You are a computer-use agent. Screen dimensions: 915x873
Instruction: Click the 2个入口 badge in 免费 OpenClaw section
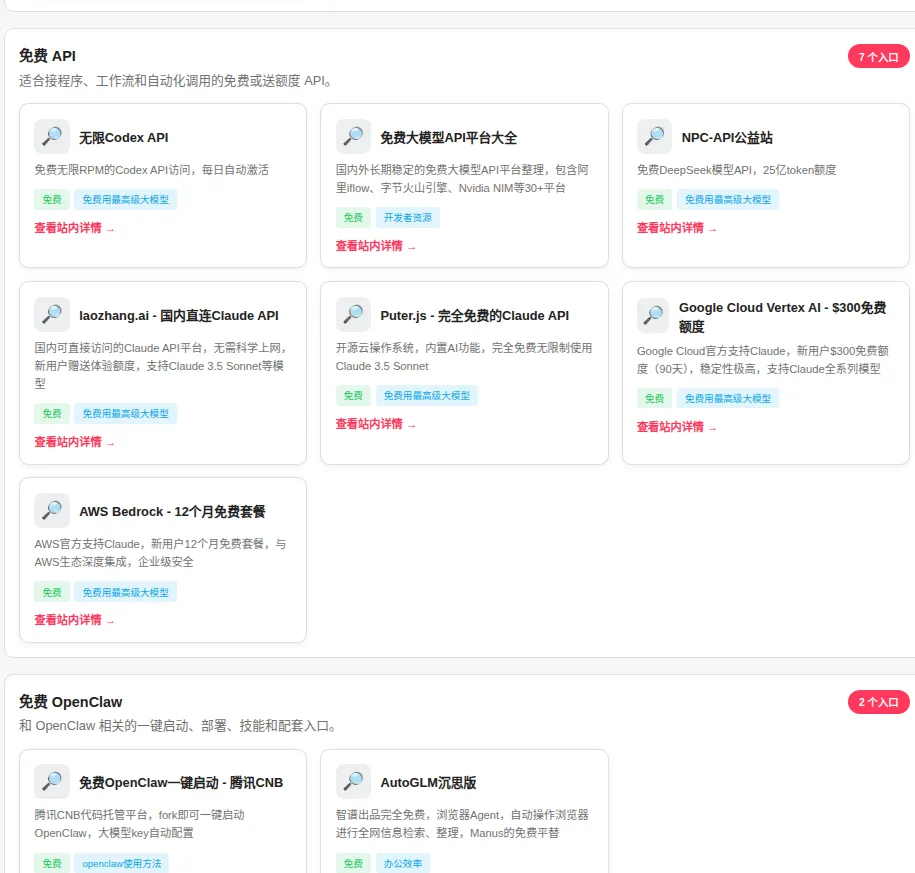pos(878,702)
